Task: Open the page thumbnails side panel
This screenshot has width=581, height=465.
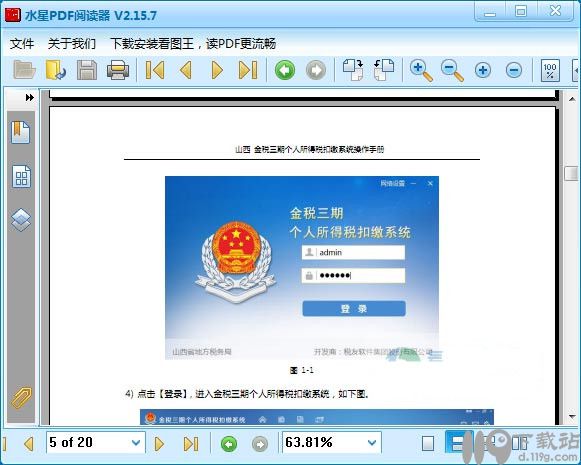Action: (21, 176)
